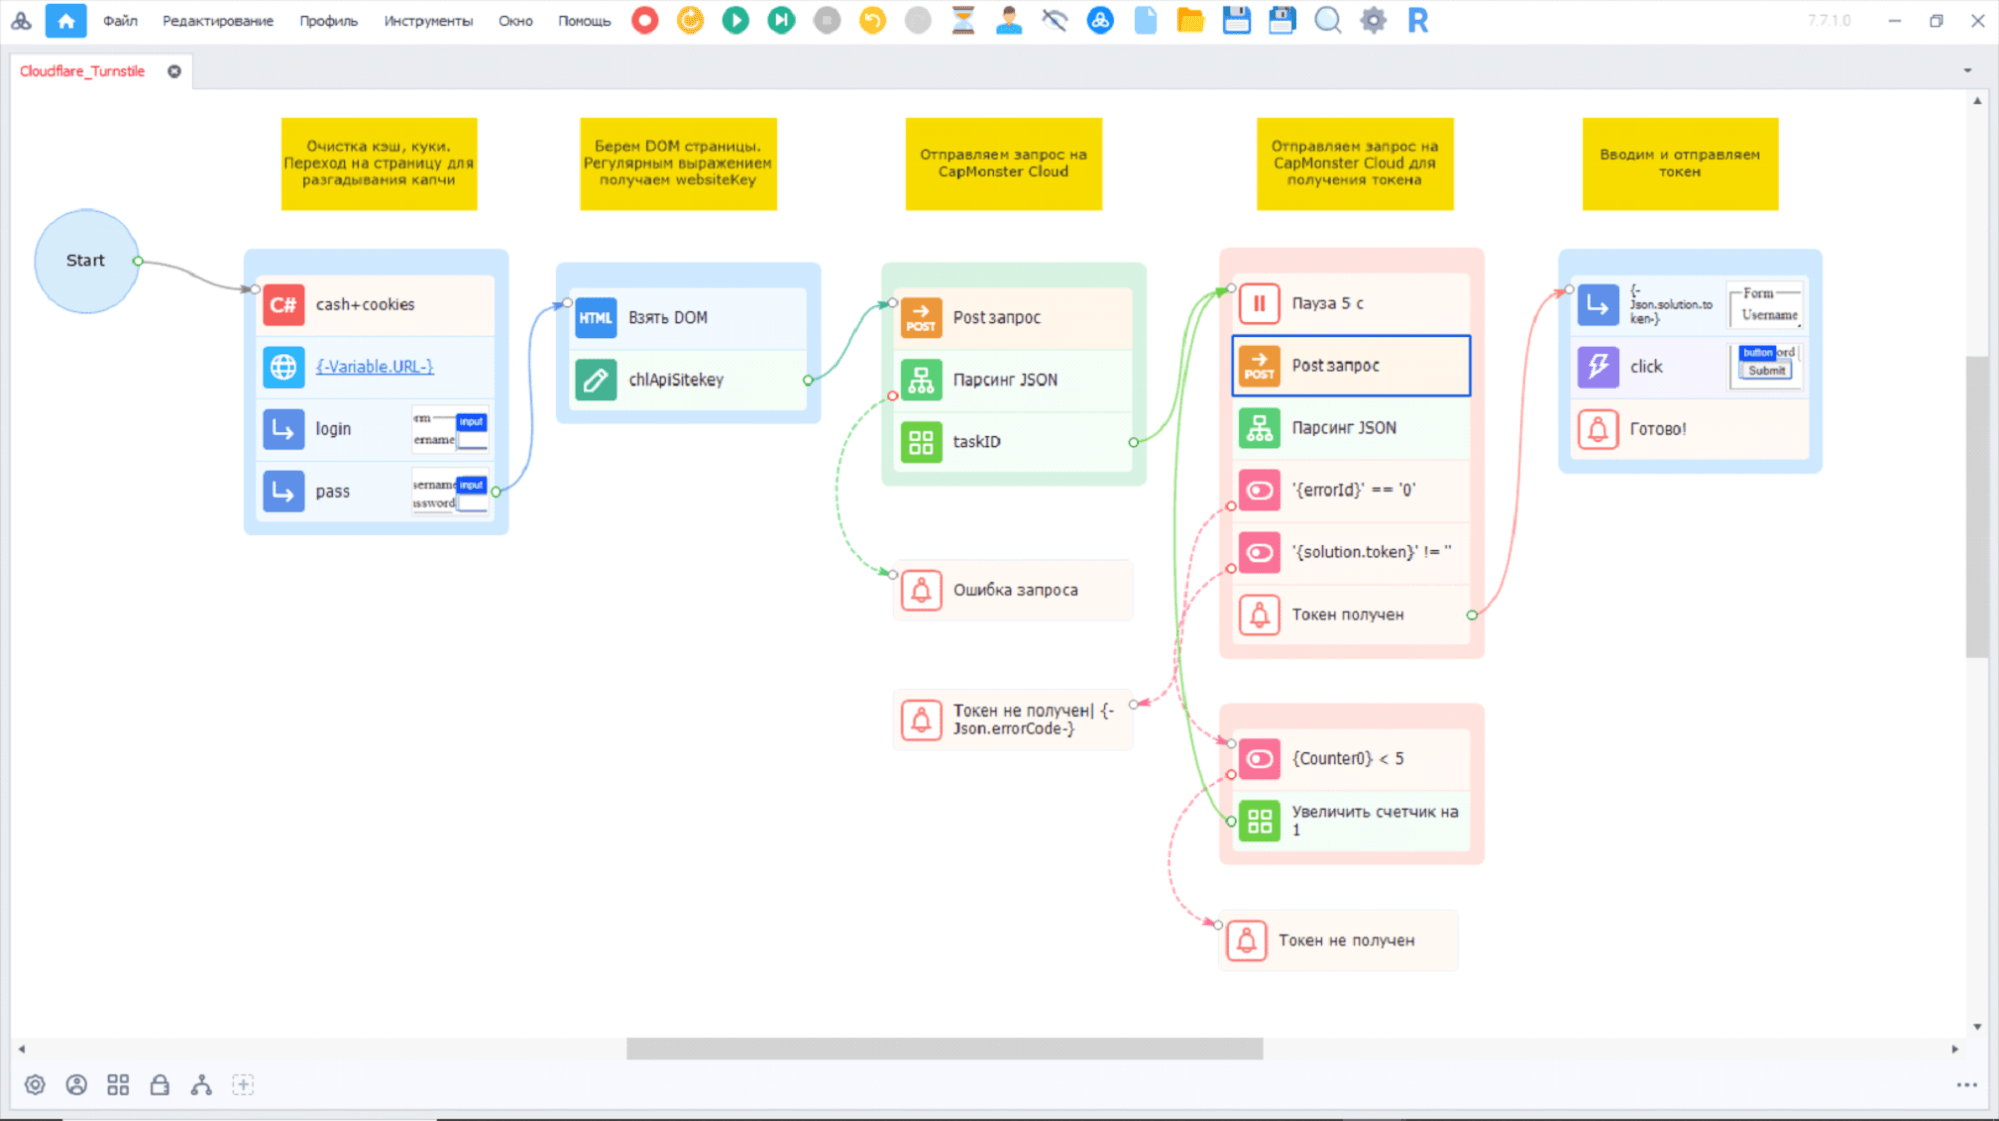Click the bottom user circle icon

coord(76,1085)
